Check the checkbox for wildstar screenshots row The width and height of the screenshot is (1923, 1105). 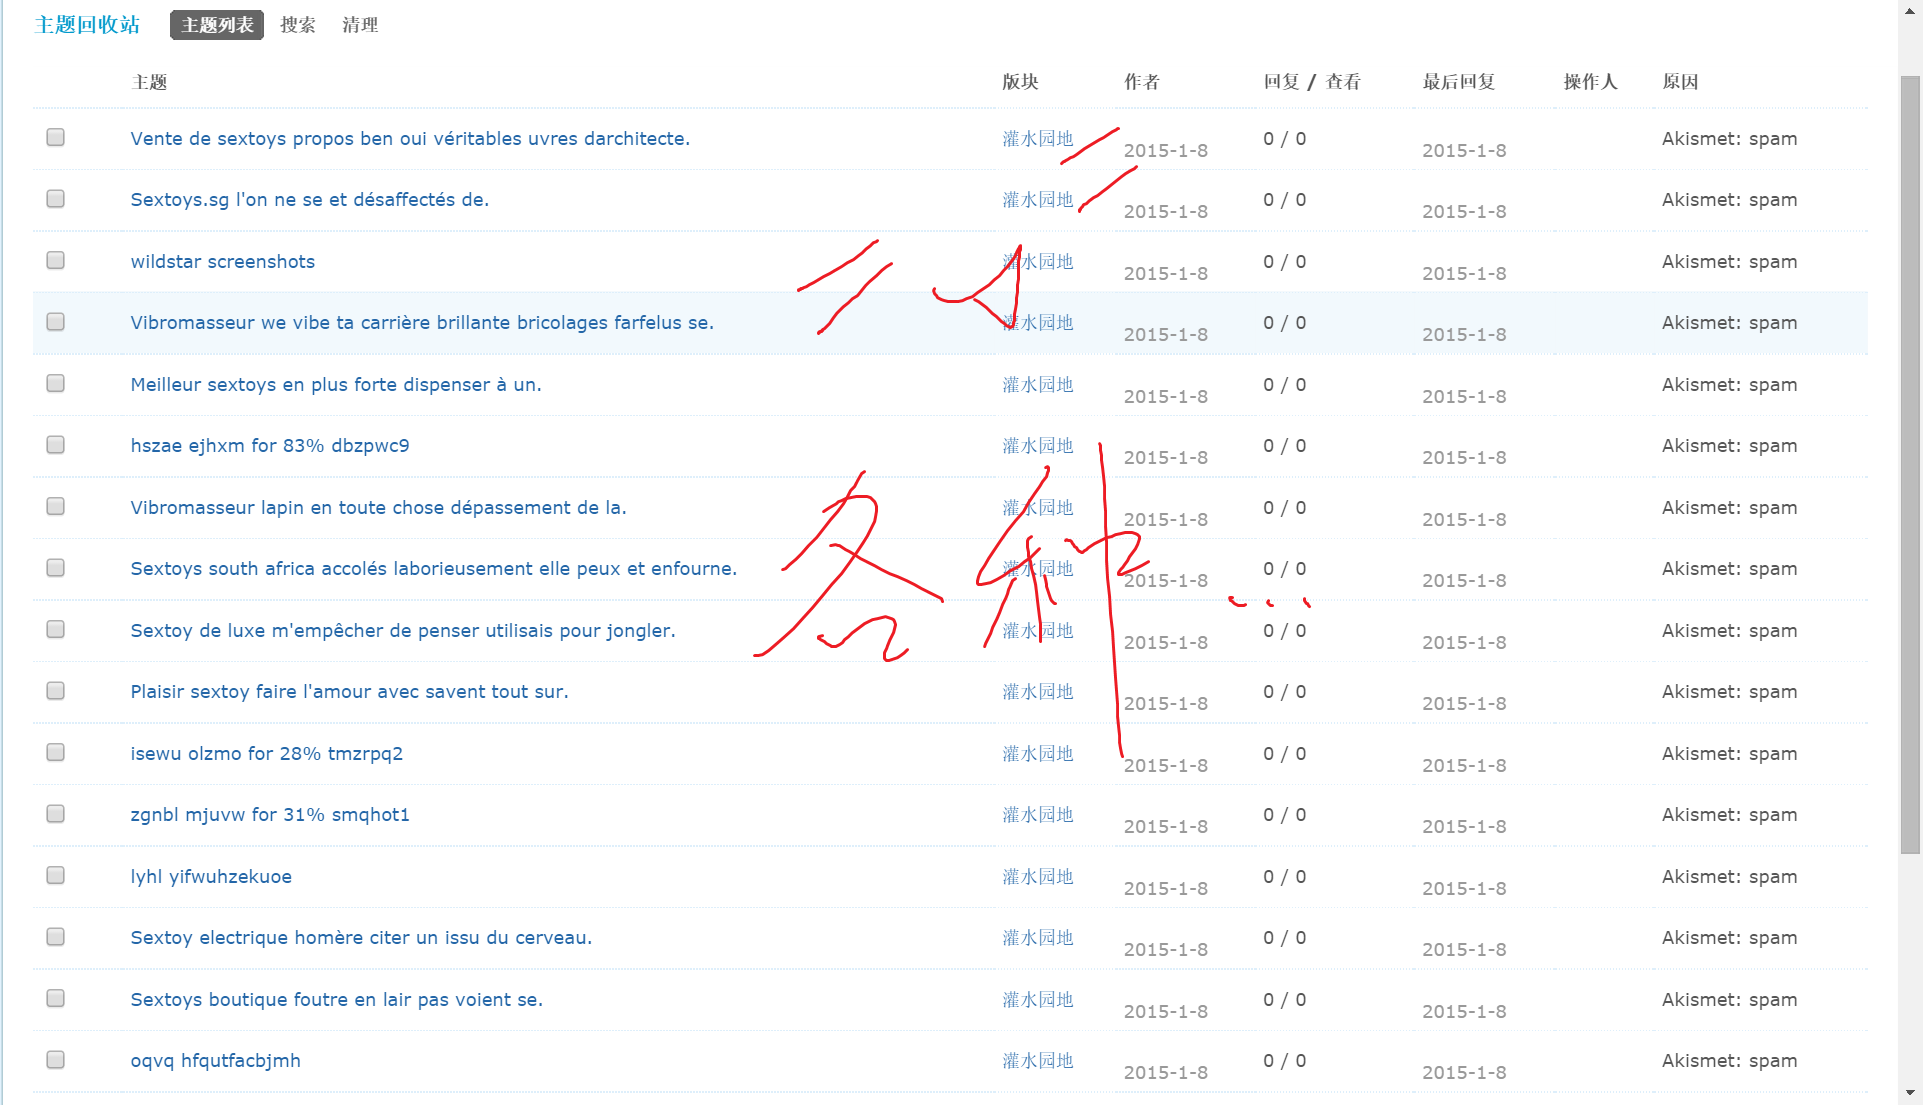click(x=55, y=260)
